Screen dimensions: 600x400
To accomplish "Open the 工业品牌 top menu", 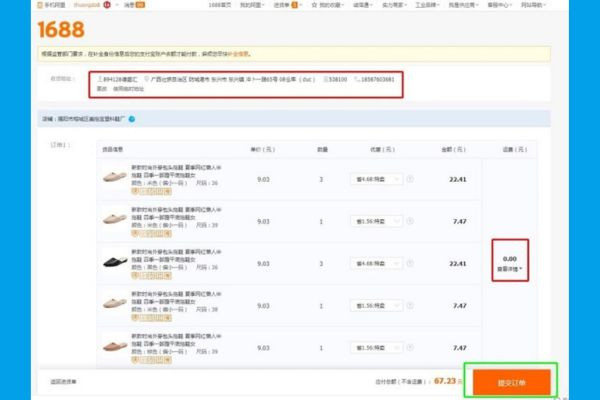I will pos(427,5).
